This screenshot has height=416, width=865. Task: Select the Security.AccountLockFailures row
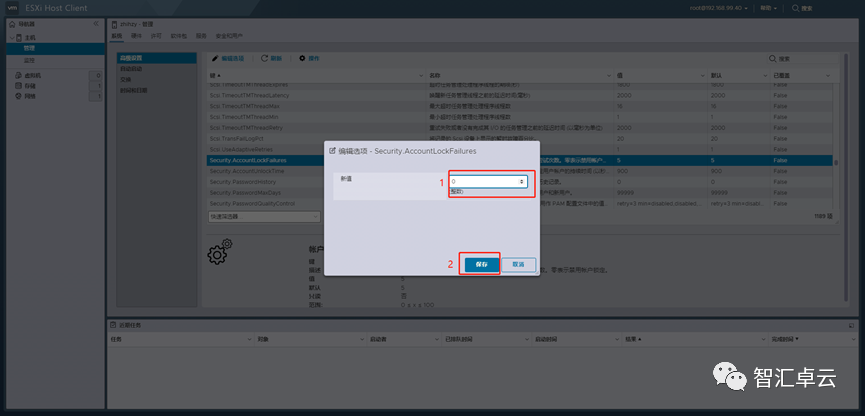coord(520,160)
